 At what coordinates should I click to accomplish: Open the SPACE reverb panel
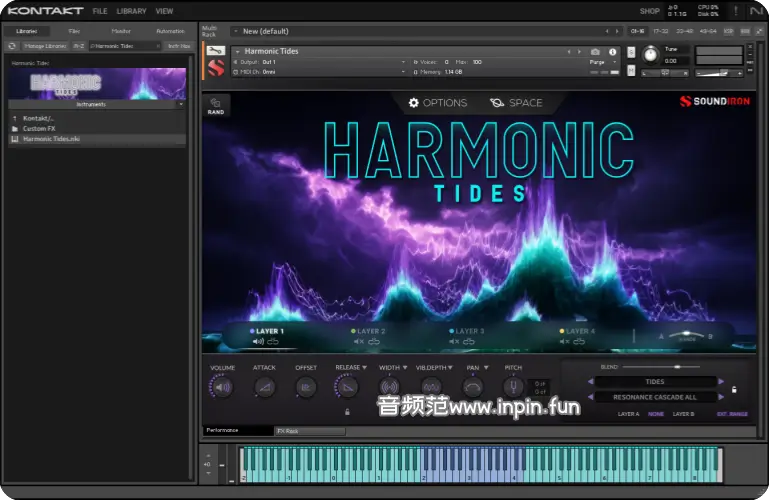516,103
